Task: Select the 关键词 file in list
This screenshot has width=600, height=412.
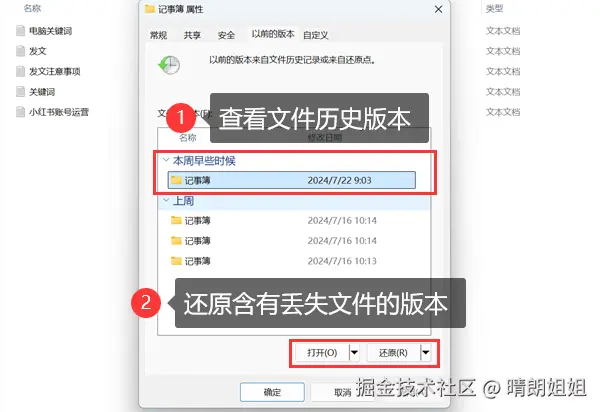Action: tap(42, 92)
